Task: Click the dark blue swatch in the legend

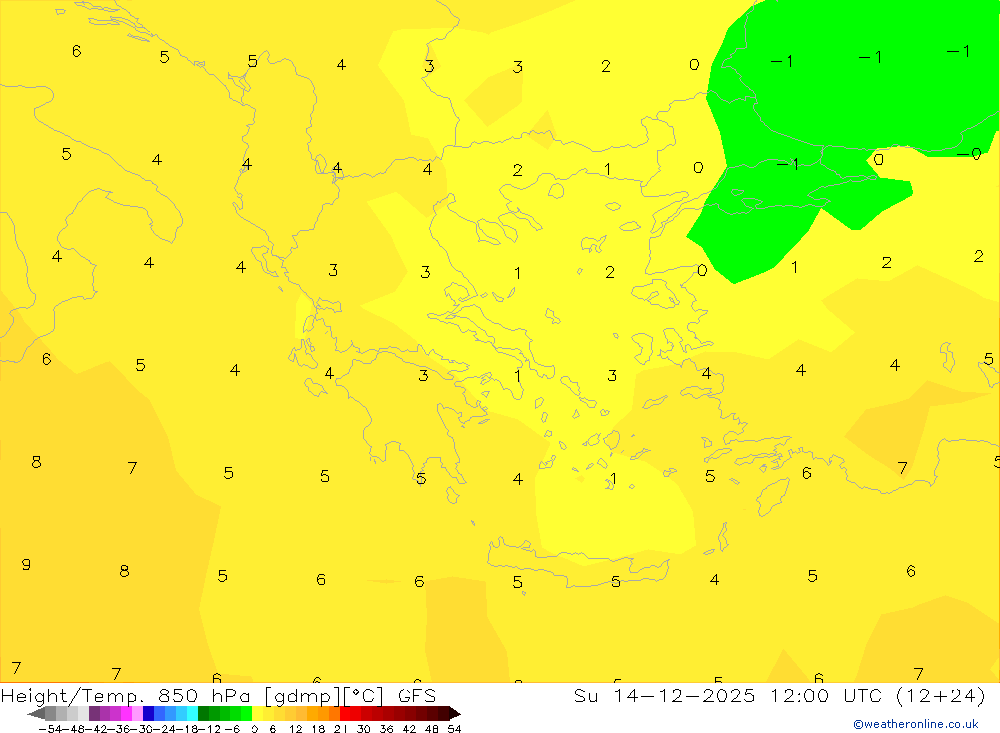Action: pyautogui.click(x=148, y=713)
